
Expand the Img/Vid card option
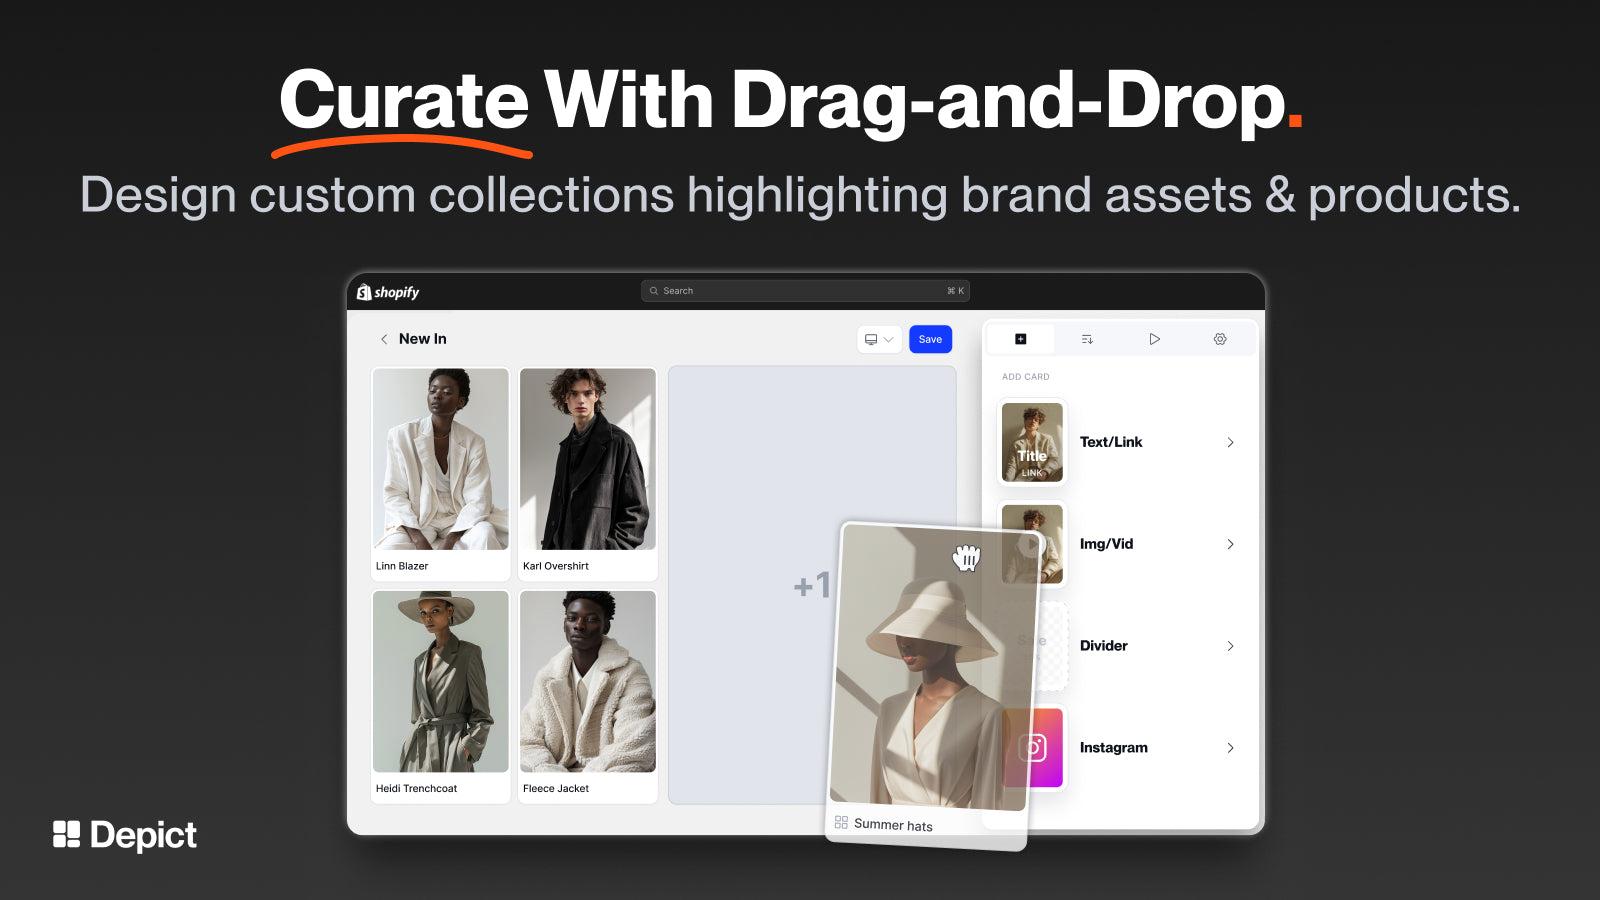1231,544
